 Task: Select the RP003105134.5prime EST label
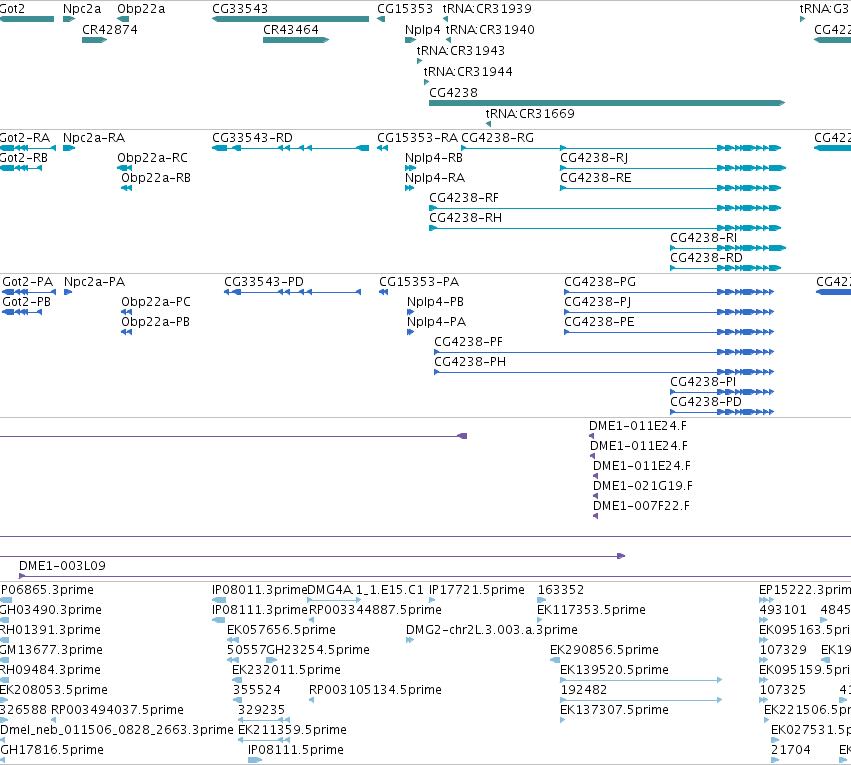click(x=376, y=691)
